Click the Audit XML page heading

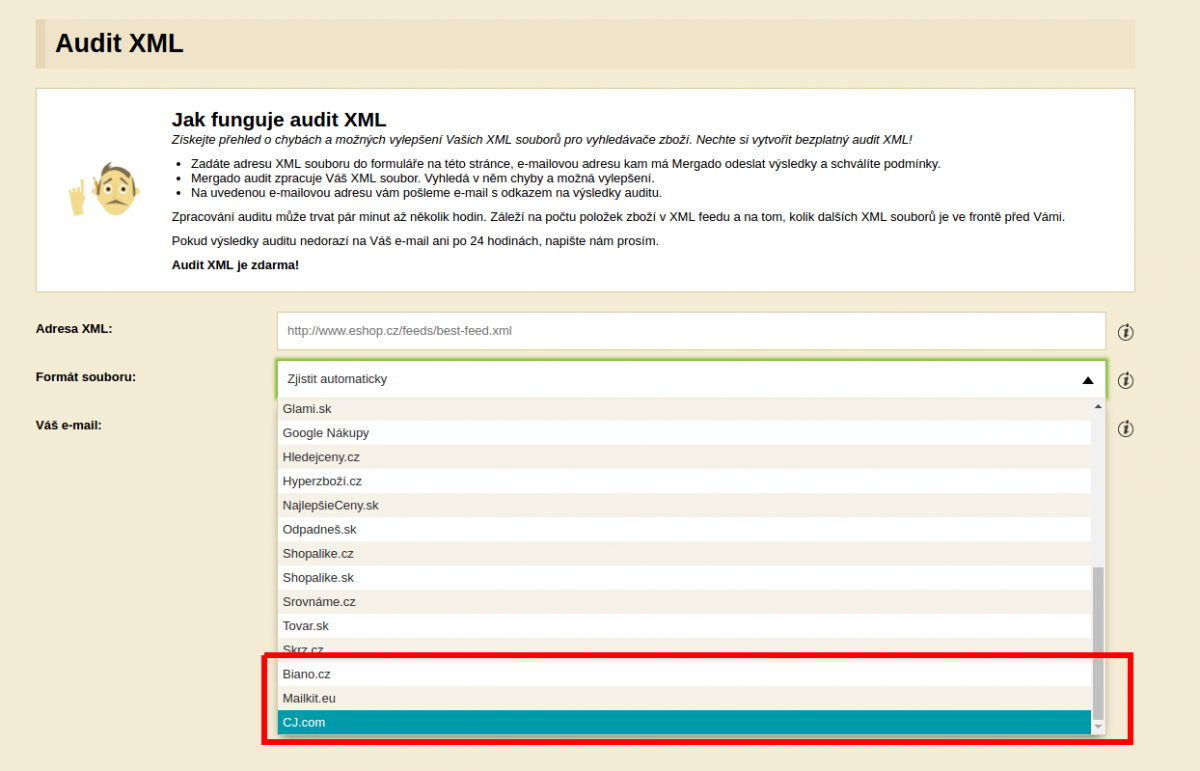[119, 43]
